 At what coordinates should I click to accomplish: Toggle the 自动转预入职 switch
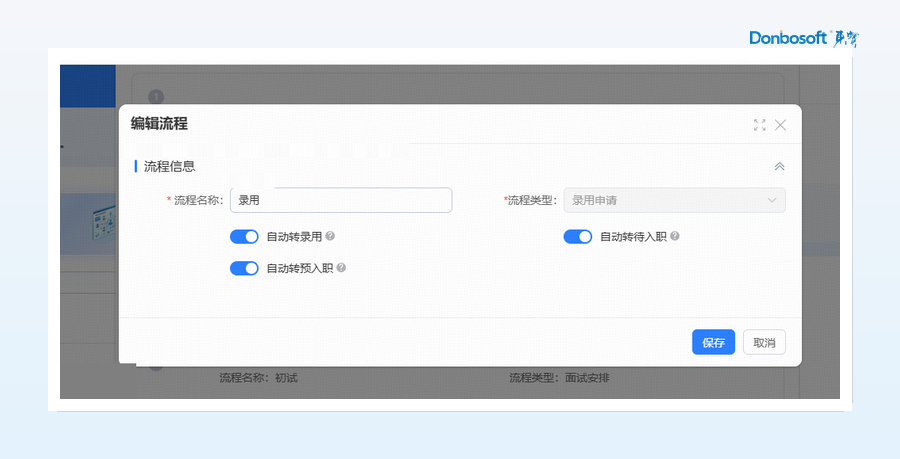click(x=245, y=268)
